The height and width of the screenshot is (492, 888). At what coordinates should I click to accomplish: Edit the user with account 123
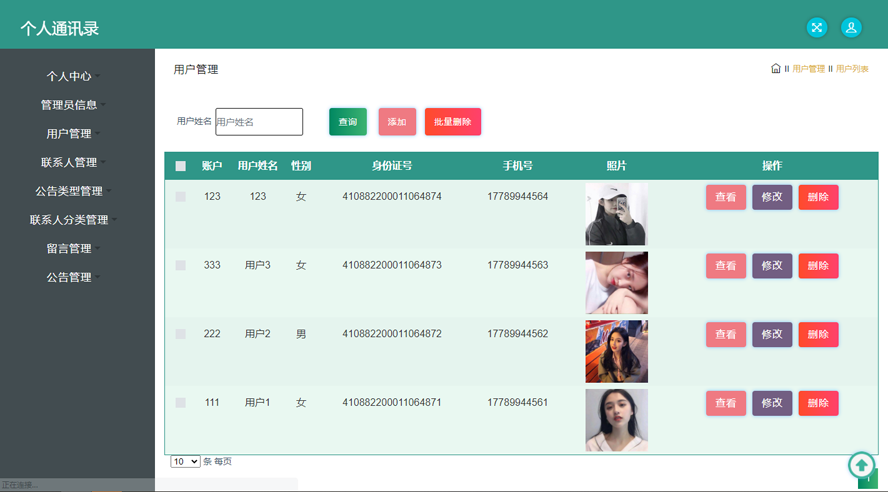tap(772, 197)
